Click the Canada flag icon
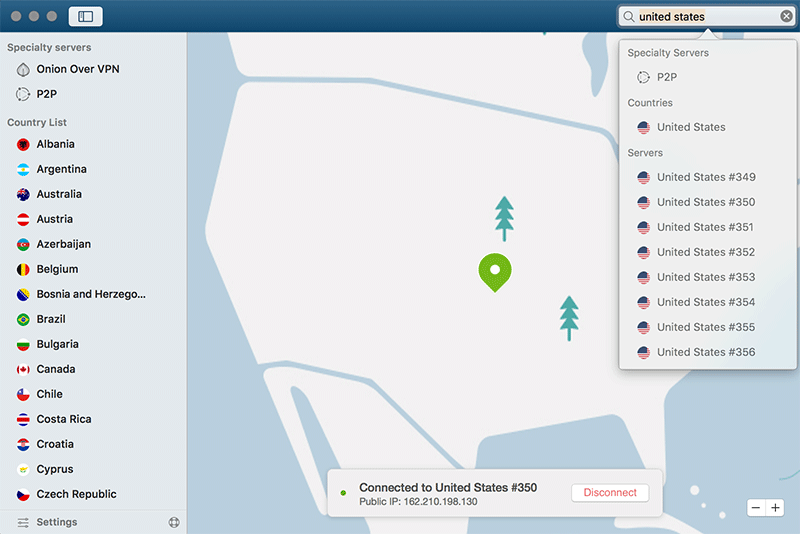This screenshot has width=800, height=534. click(23, 369)
